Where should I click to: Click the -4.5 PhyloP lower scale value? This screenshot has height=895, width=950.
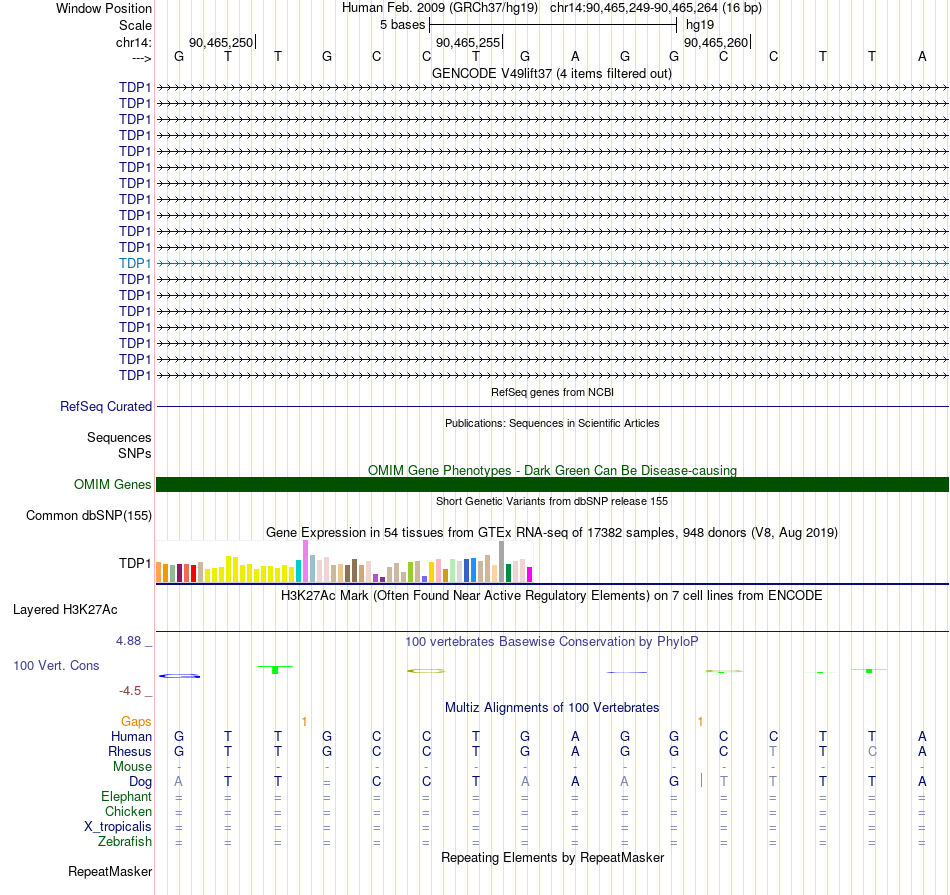click(x=130, y=690)
